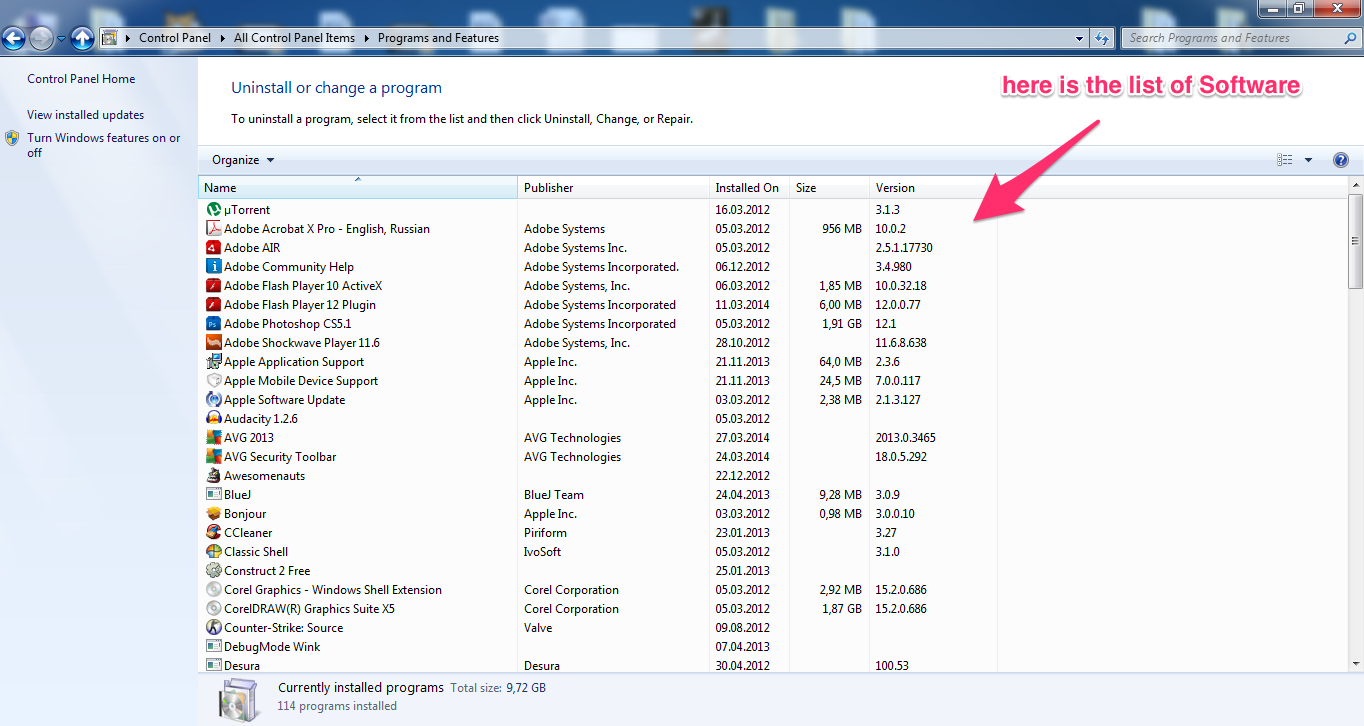1364x726 pixels.
Task: Select the BlueJ program icon
Action: (x=213, y=495)
